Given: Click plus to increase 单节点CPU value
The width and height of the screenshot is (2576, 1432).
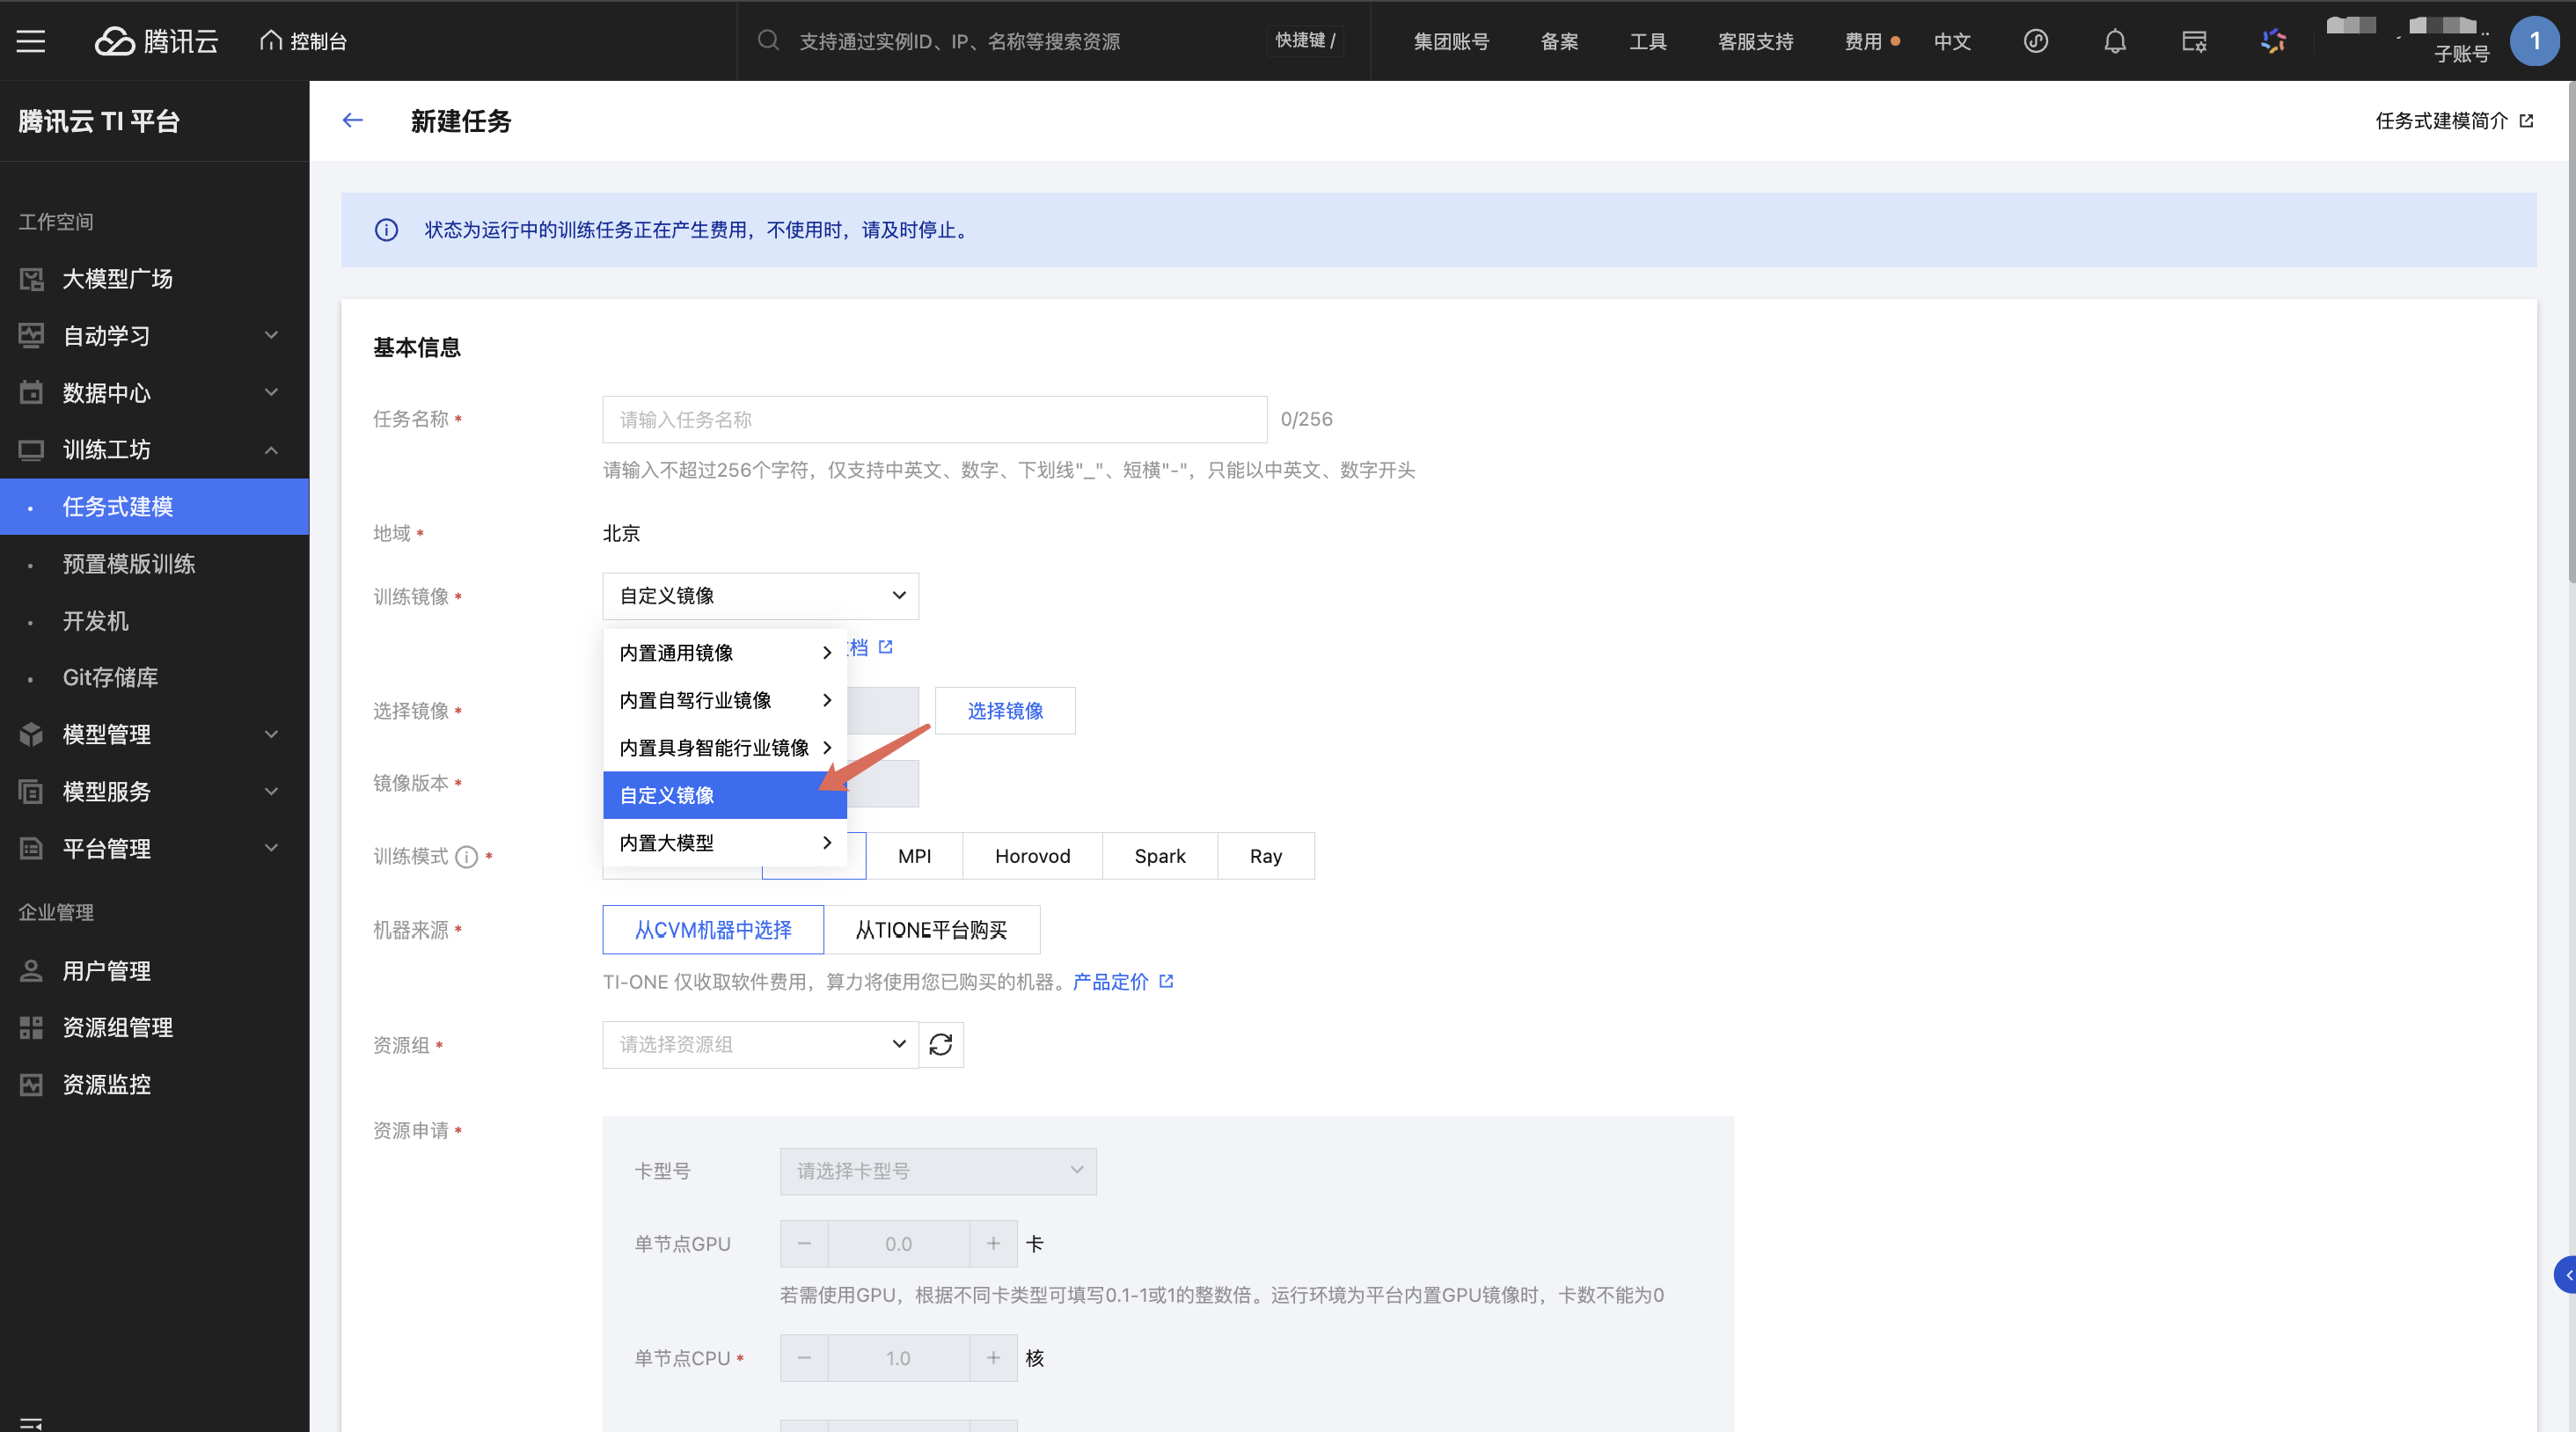Looking at the screenshot, I should click(993, 1358).
